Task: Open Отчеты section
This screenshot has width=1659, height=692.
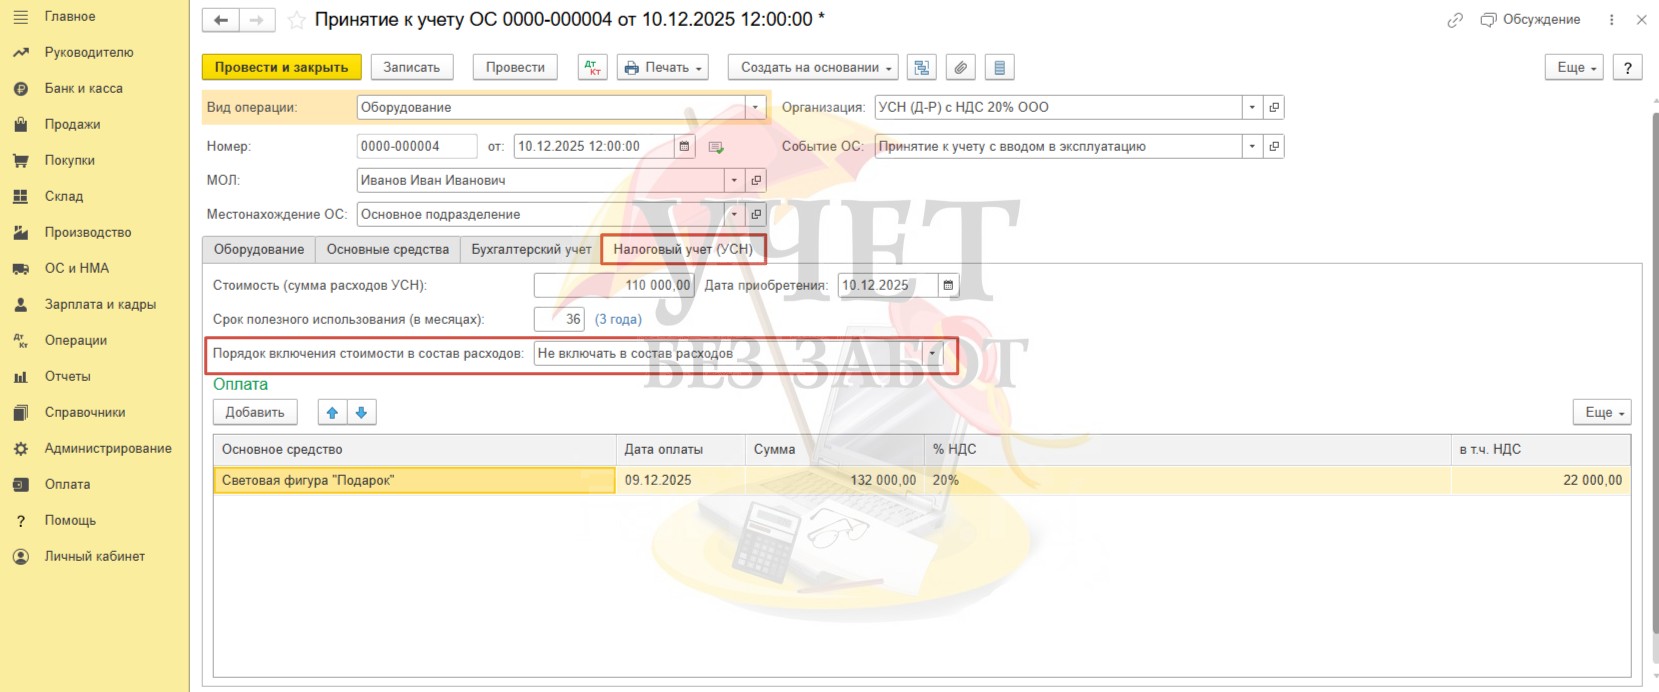Action: click(x=67, y=376)
